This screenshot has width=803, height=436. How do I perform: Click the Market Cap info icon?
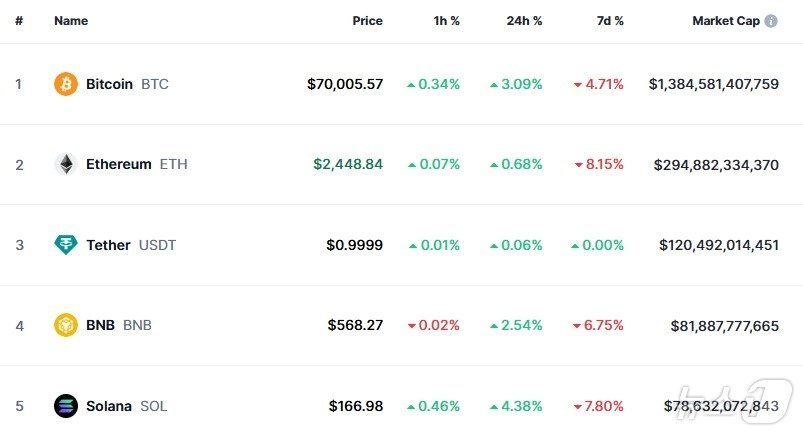pos(771,21)
